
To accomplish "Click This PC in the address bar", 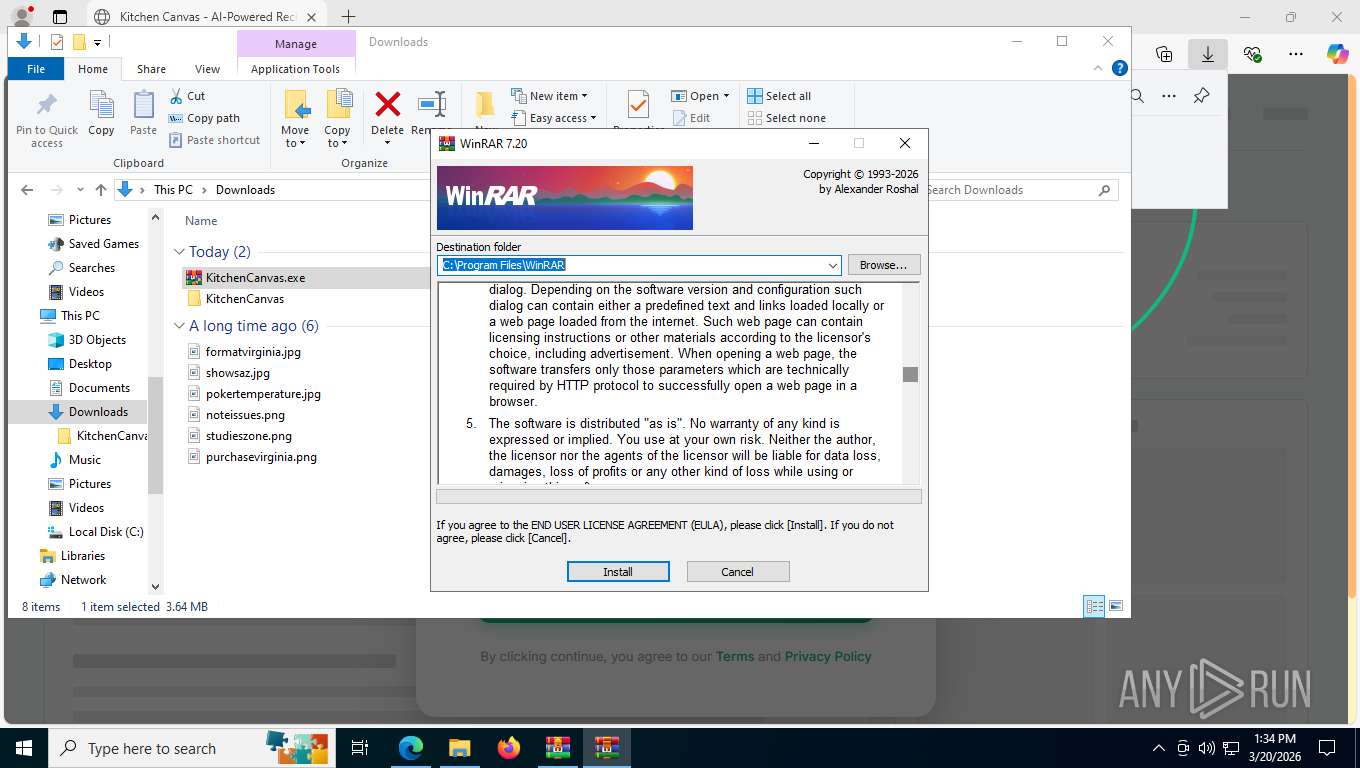I will click(x=173, y=190).
